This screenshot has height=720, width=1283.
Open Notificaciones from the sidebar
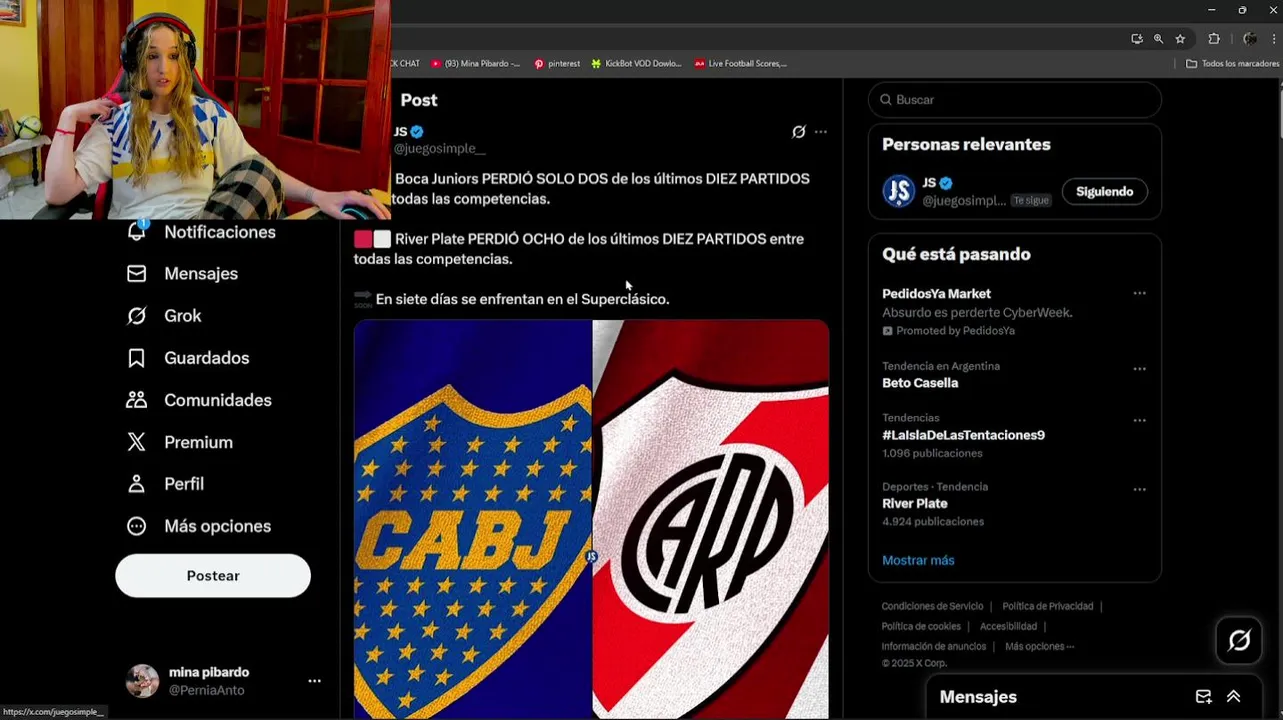click(200, 232)
